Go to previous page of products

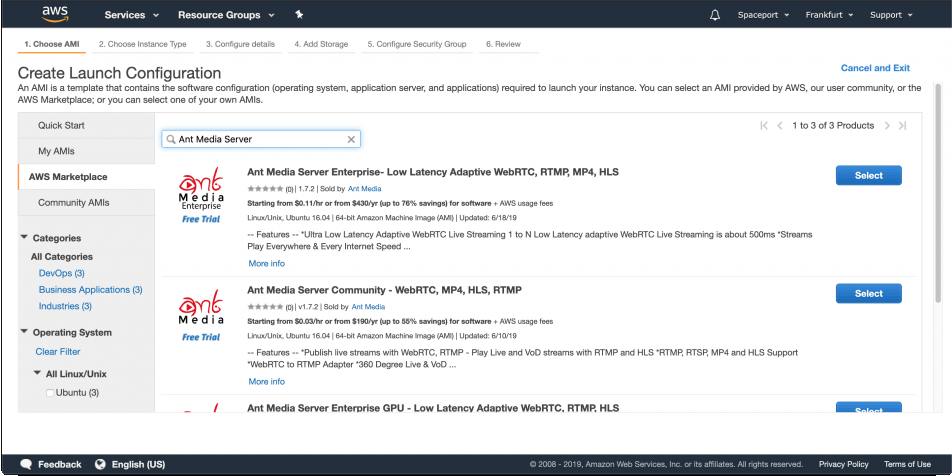click(780, 126)
